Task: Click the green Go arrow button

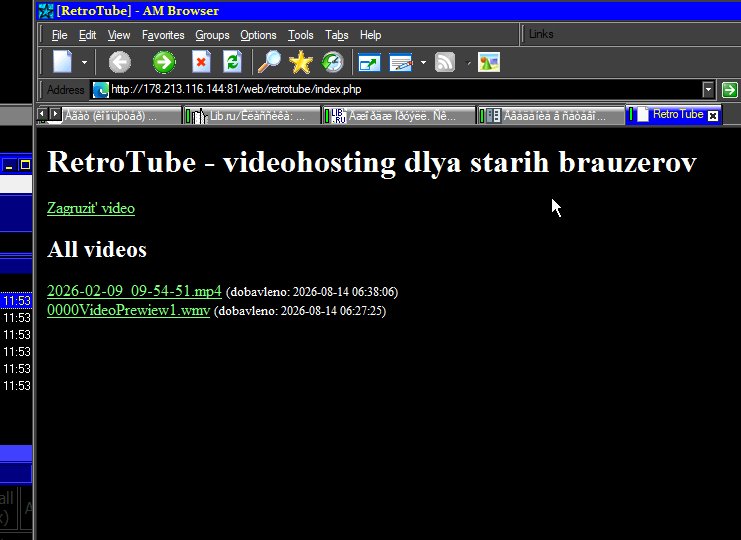Action: [x=729, y=89]
